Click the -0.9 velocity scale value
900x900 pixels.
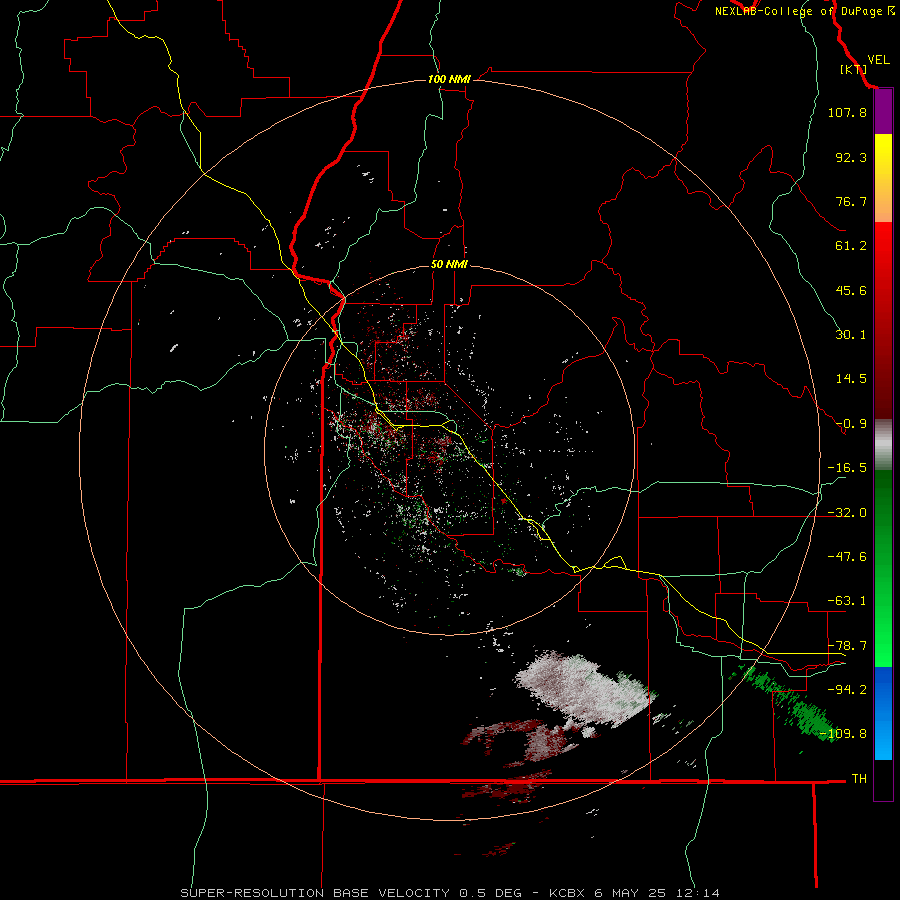click(x=851, y=424)
